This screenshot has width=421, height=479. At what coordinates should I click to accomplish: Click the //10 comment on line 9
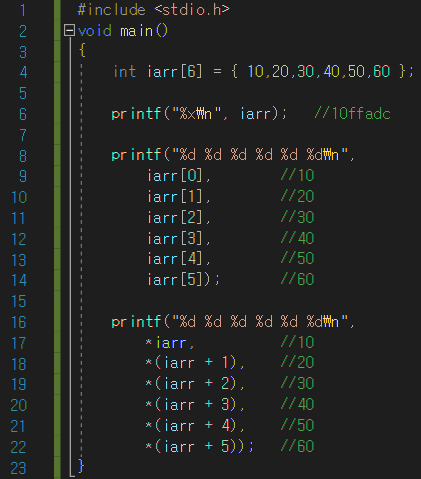(297, 175)
